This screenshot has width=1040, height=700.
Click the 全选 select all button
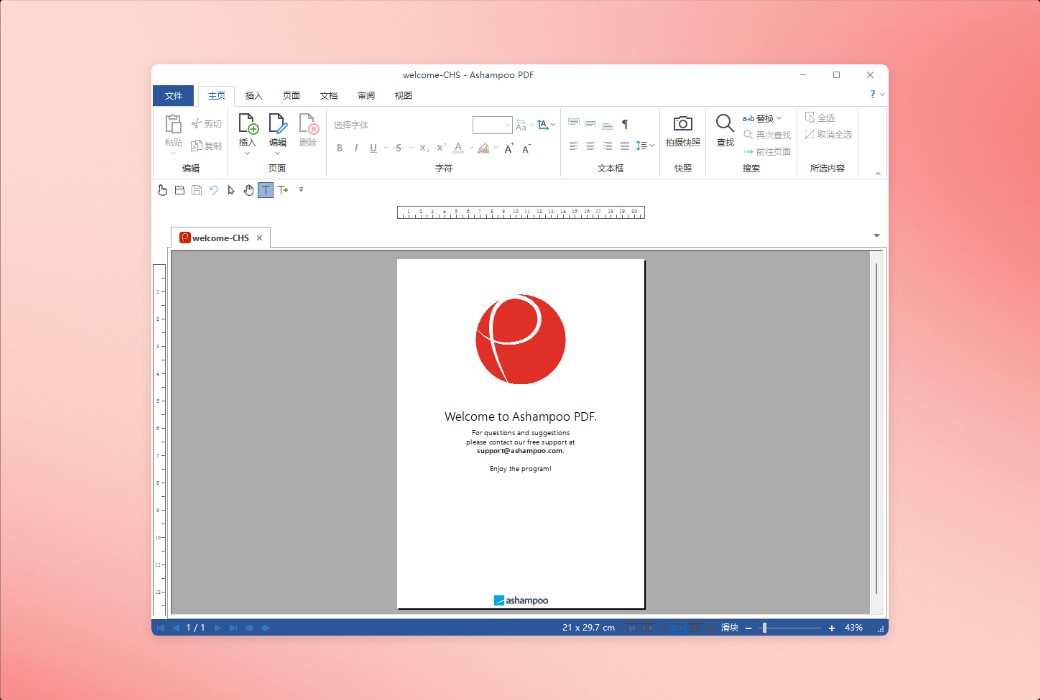(824, 117)
